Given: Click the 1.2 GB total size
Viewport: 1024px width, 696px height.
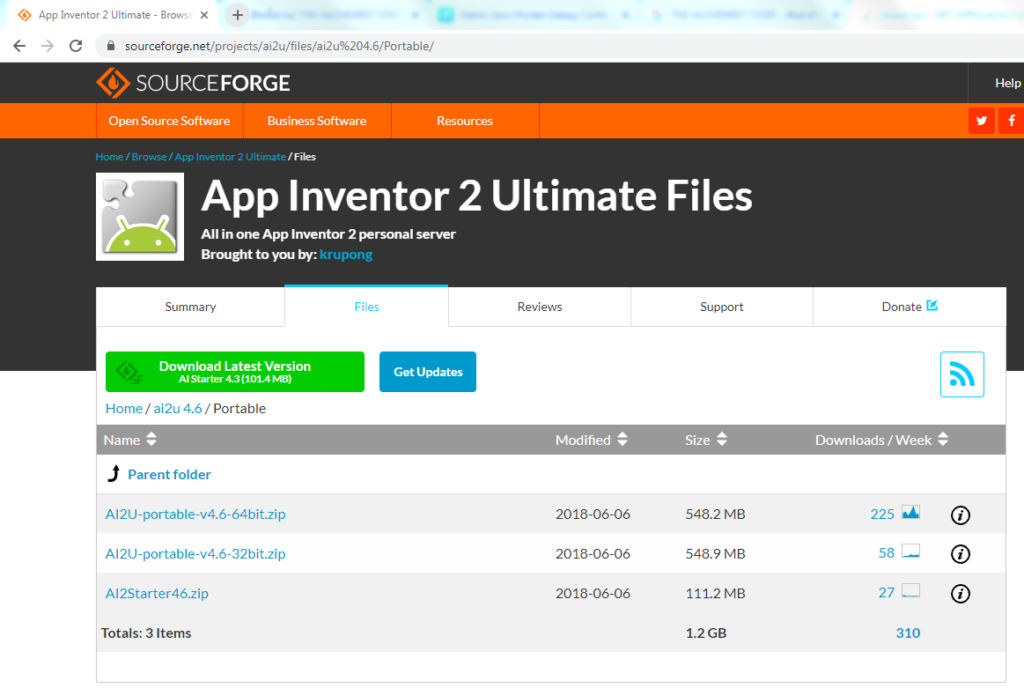Looking at the screenshot, I should tap(706, 633).
